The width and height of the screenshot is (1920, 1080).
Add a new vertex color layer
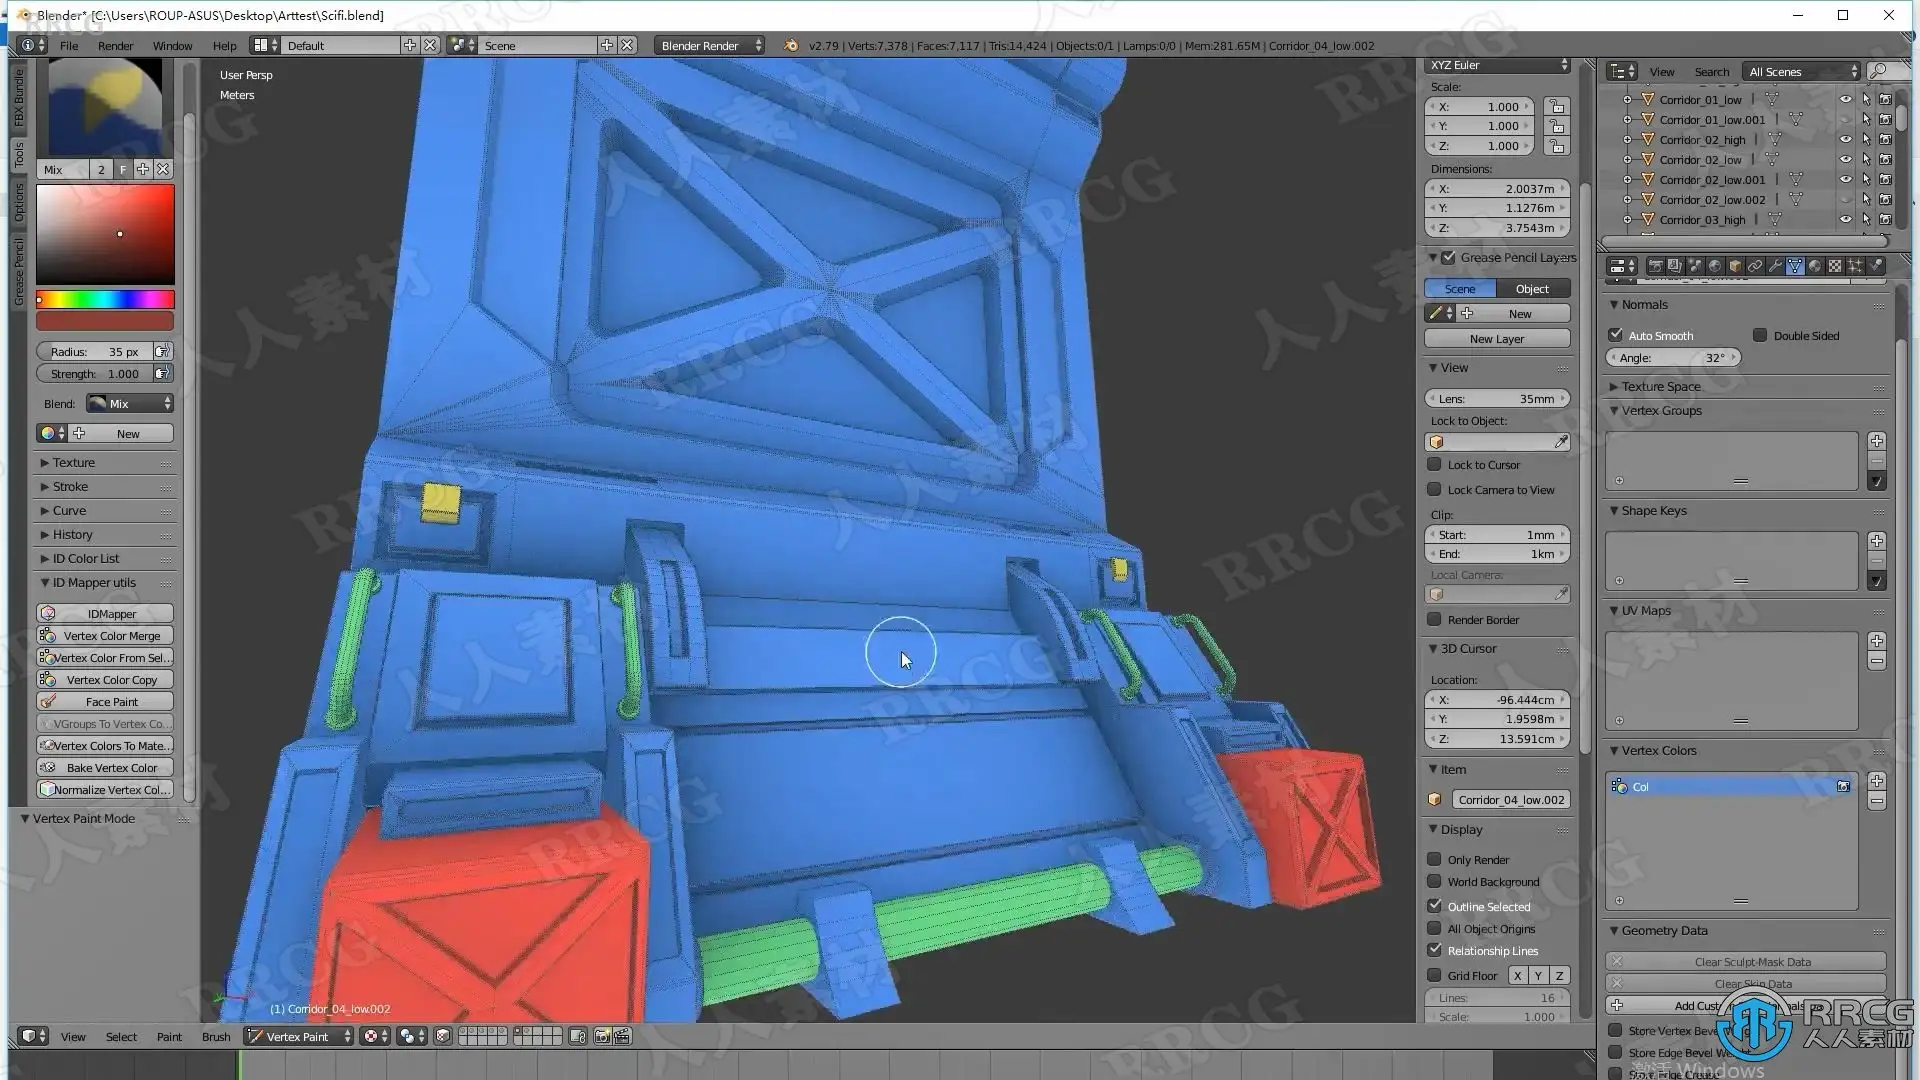click(x=1877, y=781)
